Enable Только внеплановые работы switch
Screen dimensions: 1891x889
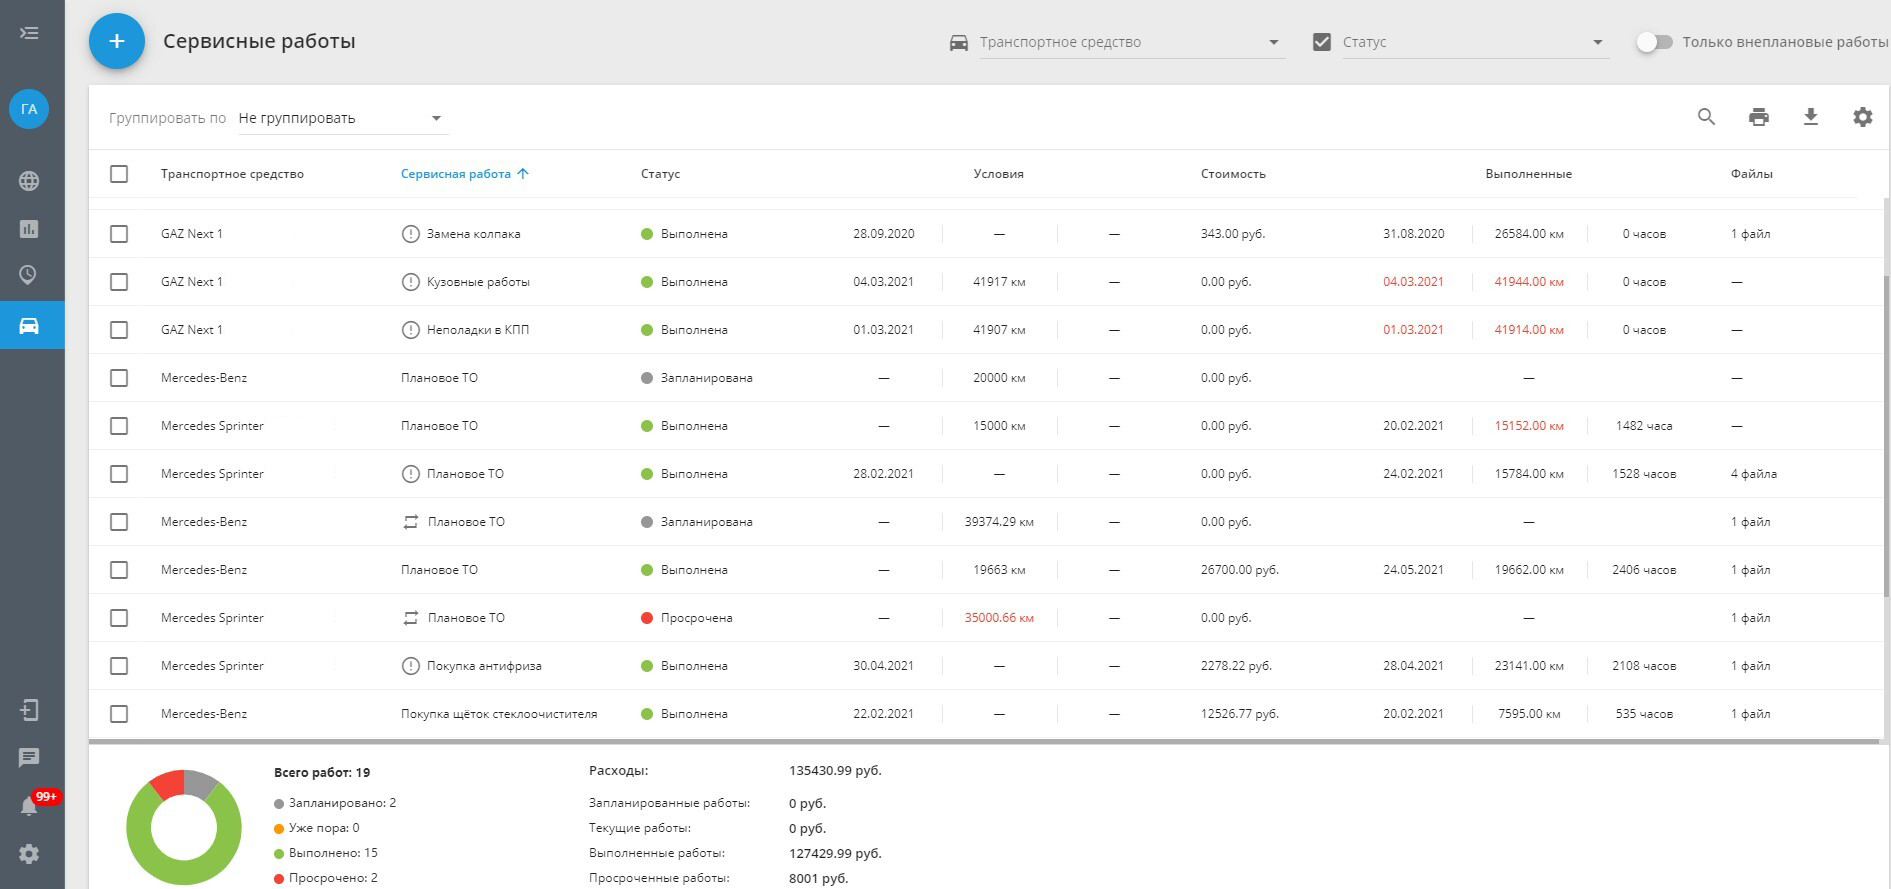point(1654,42)
